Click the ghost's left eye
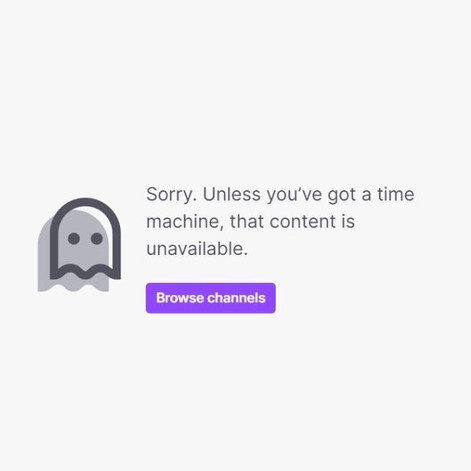 tap(74, 238)
